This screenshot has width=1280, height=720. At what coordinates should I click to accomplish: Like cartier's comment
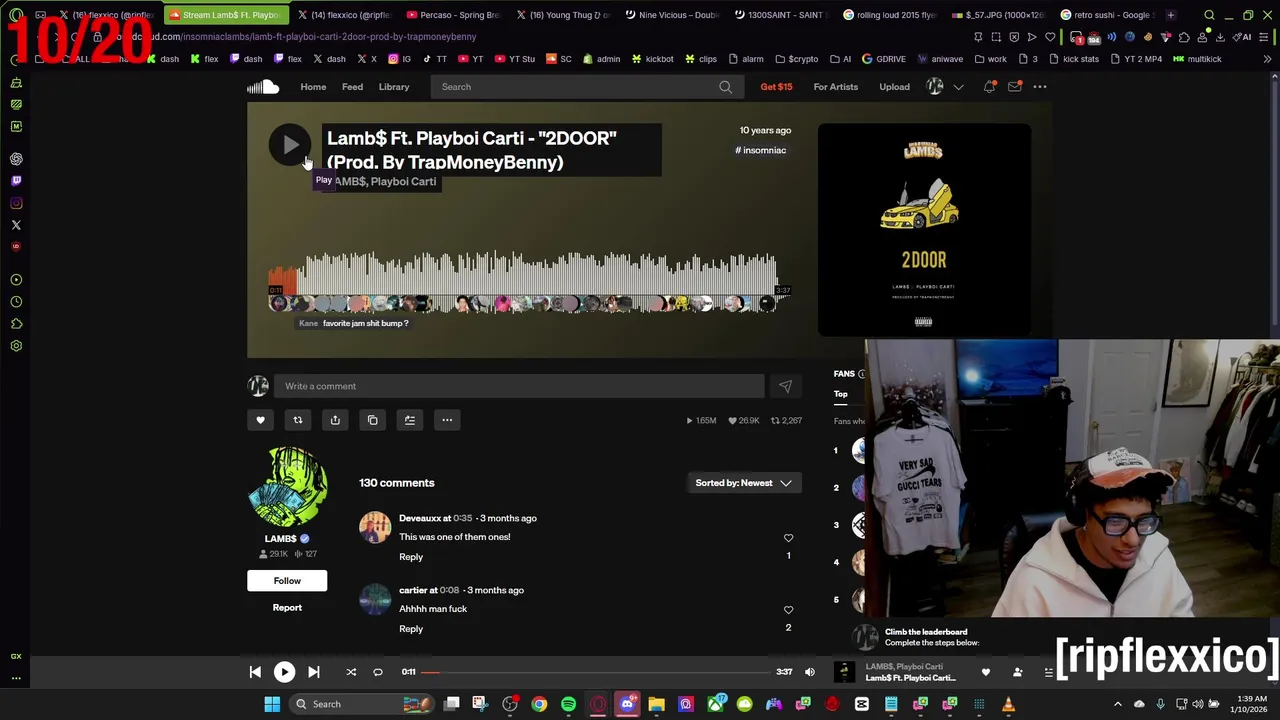pyautogui.click(x=788, y=610)
